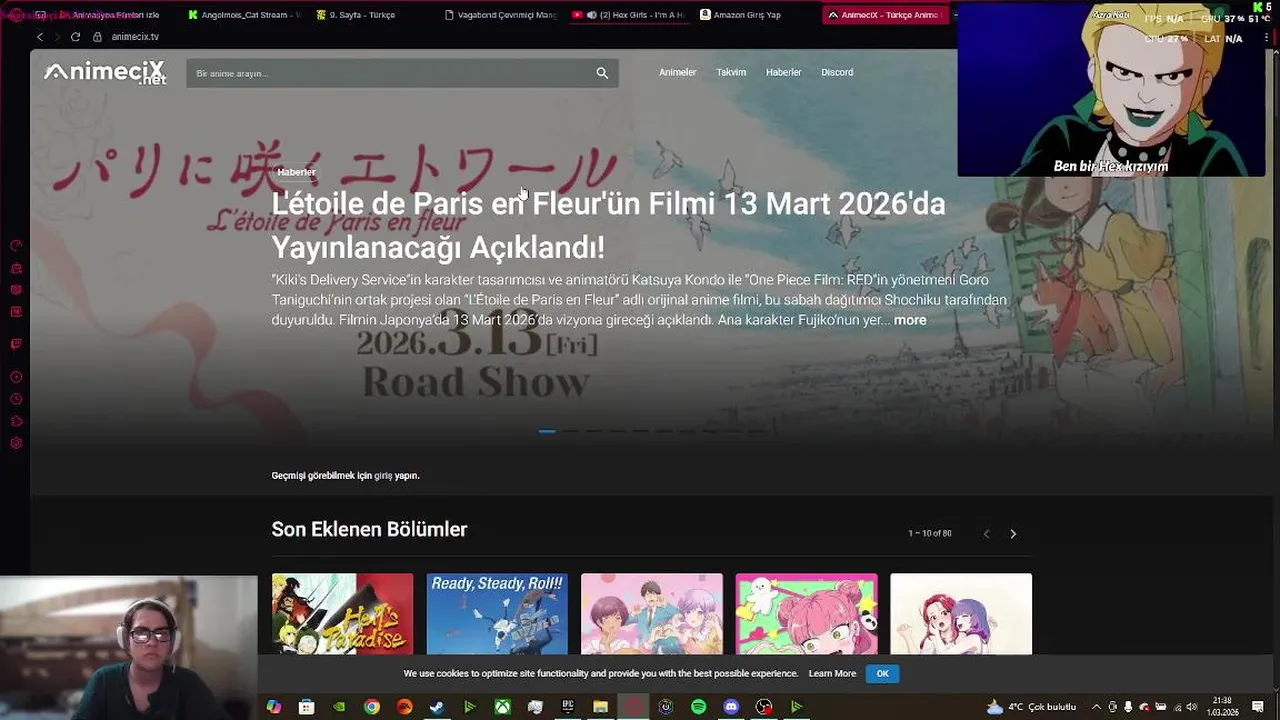This screenshot has height=720, width=1280.
Task: Open Epic Games from the taskbar
Action: click(x=568, y=707)
